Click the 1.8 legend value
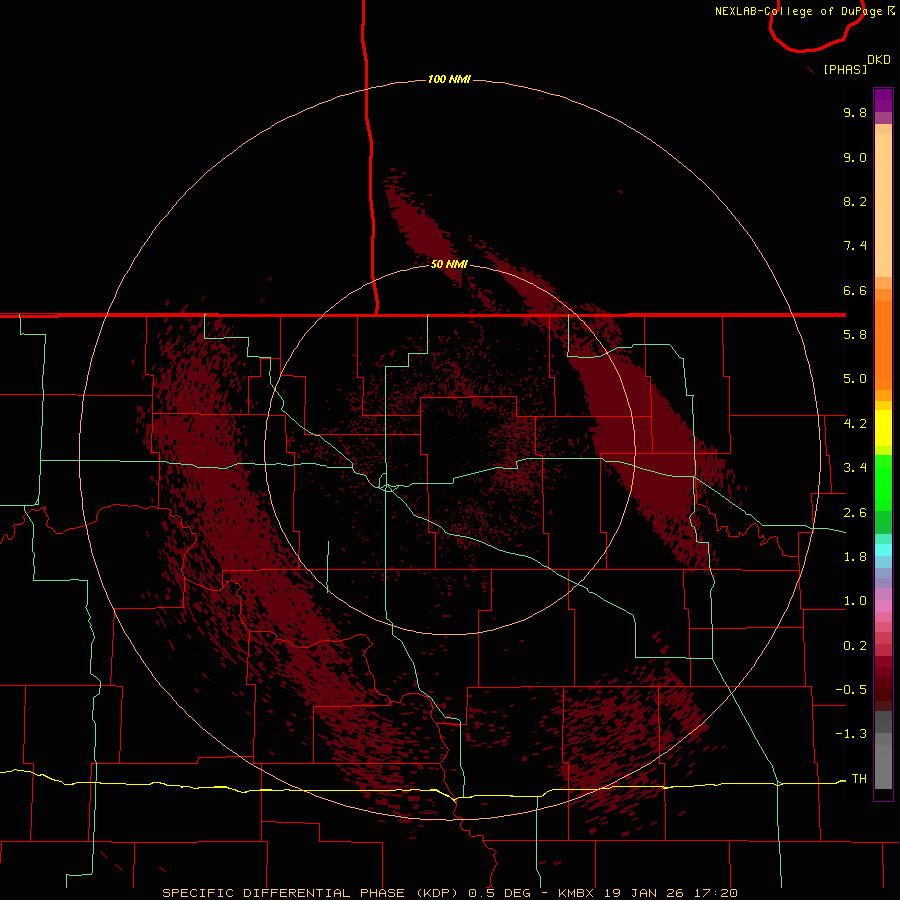The width and height of the screenshot is (900, 900). point(855,557)
